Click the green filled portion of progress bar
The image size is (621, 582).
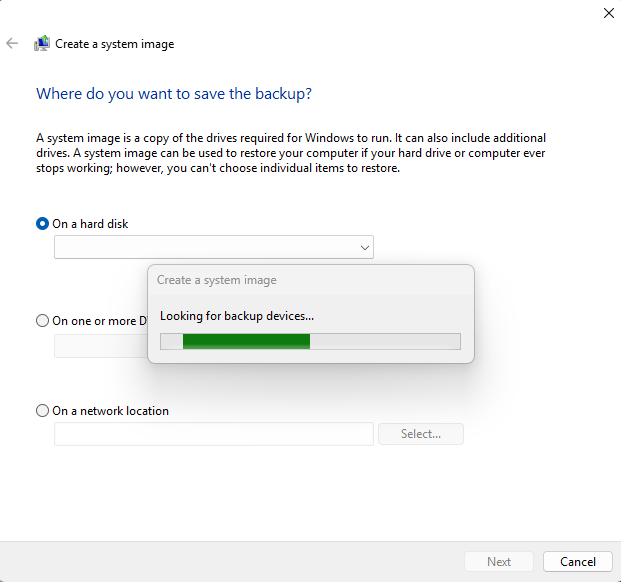[x=246, y=342]
